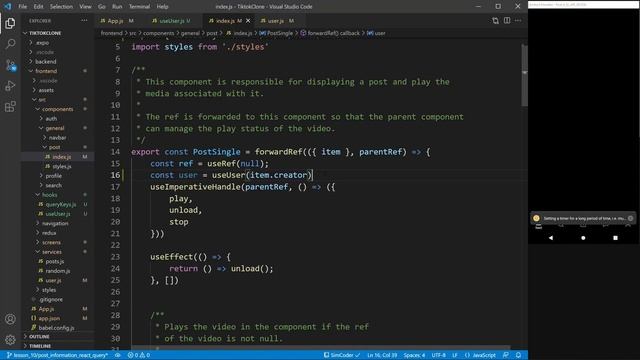Click the editor vertical scrollbar thumb
Viewport: 640px width, 360px height.
click(524, 76)
